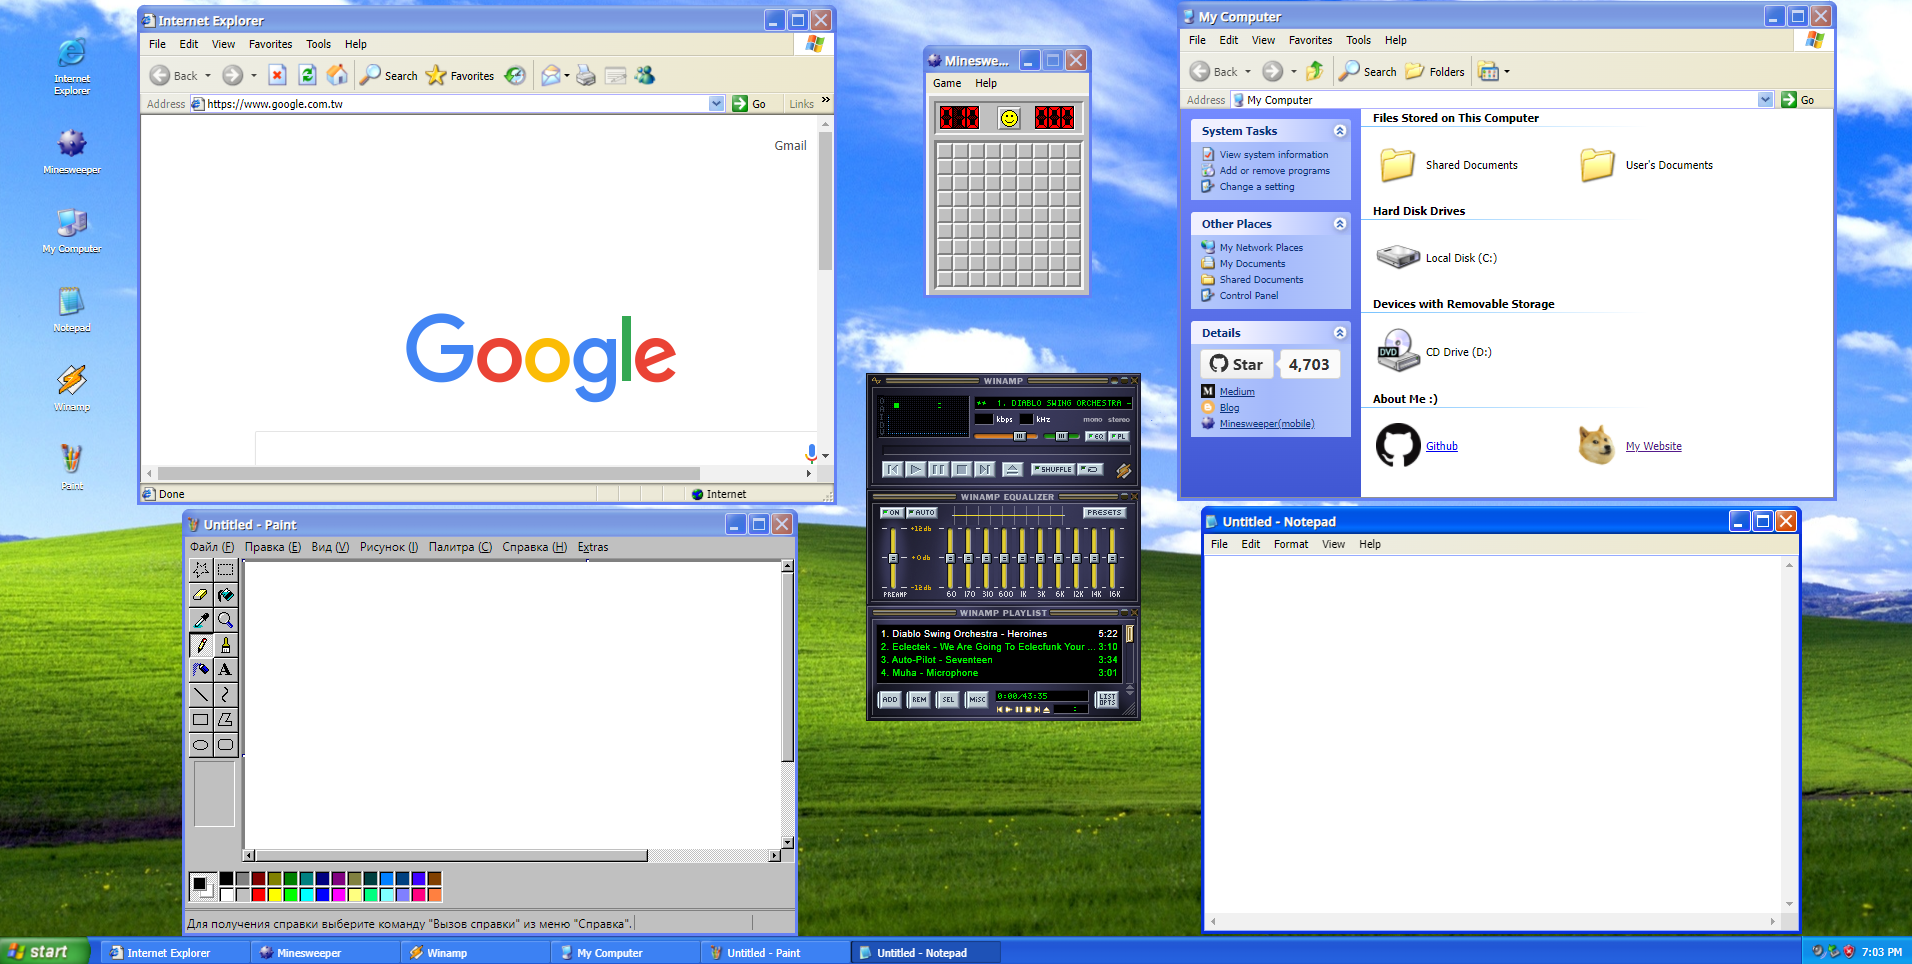Toggle the repeat button in Winamp
1912x964 pixels.
pos(1091,469)
